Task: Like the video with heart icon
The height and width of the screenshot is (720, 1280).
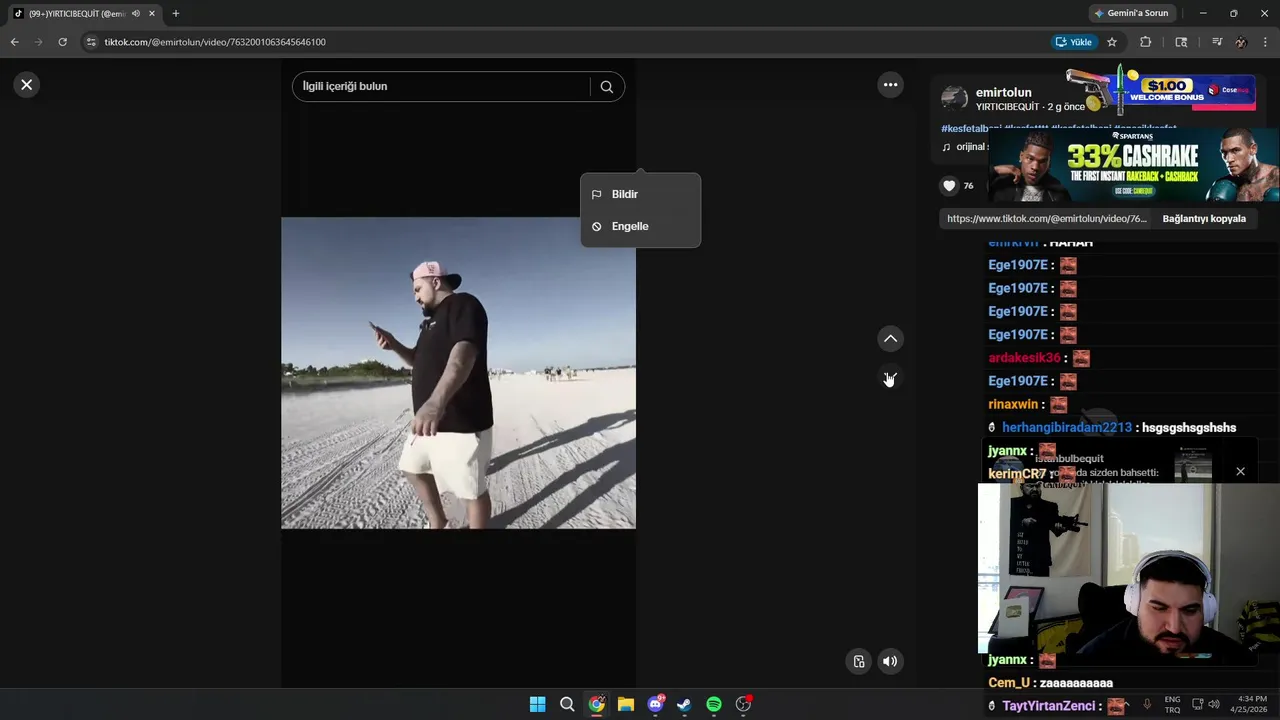Action: [950, 185]
